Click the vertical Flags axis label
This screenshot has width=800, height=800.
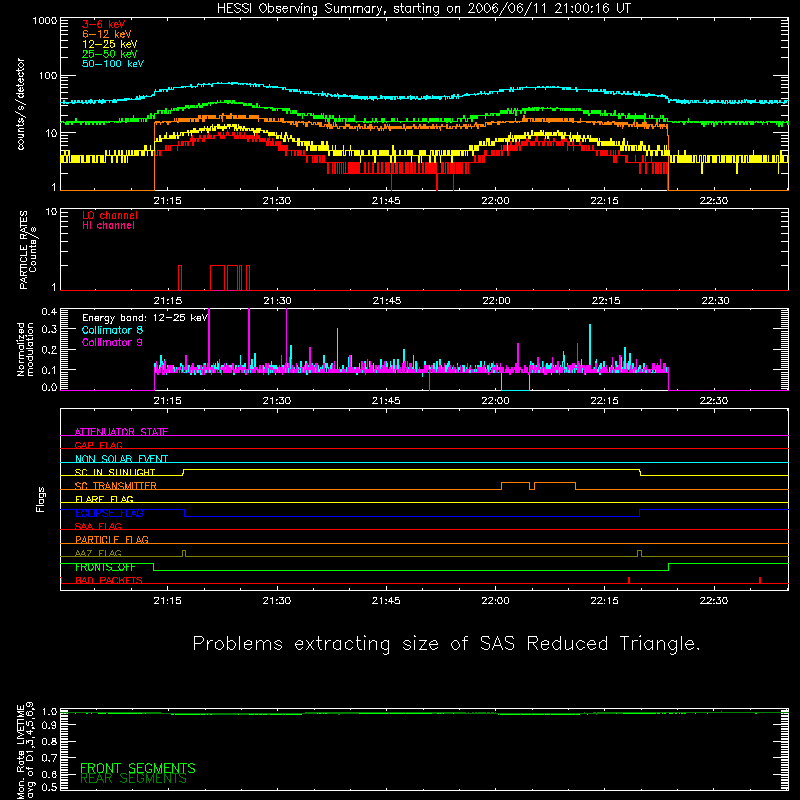[40, 499]
